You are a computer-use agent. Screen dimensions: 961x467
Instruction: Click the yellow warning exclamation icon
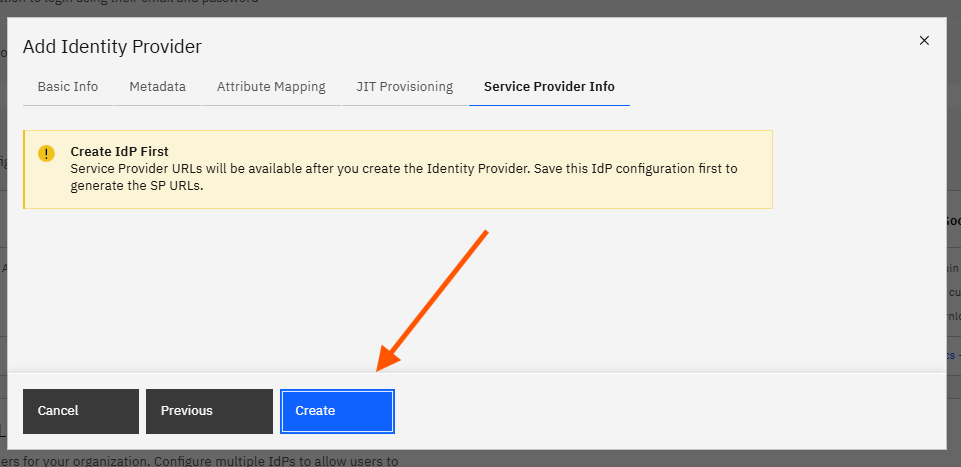tap(47, 153)
